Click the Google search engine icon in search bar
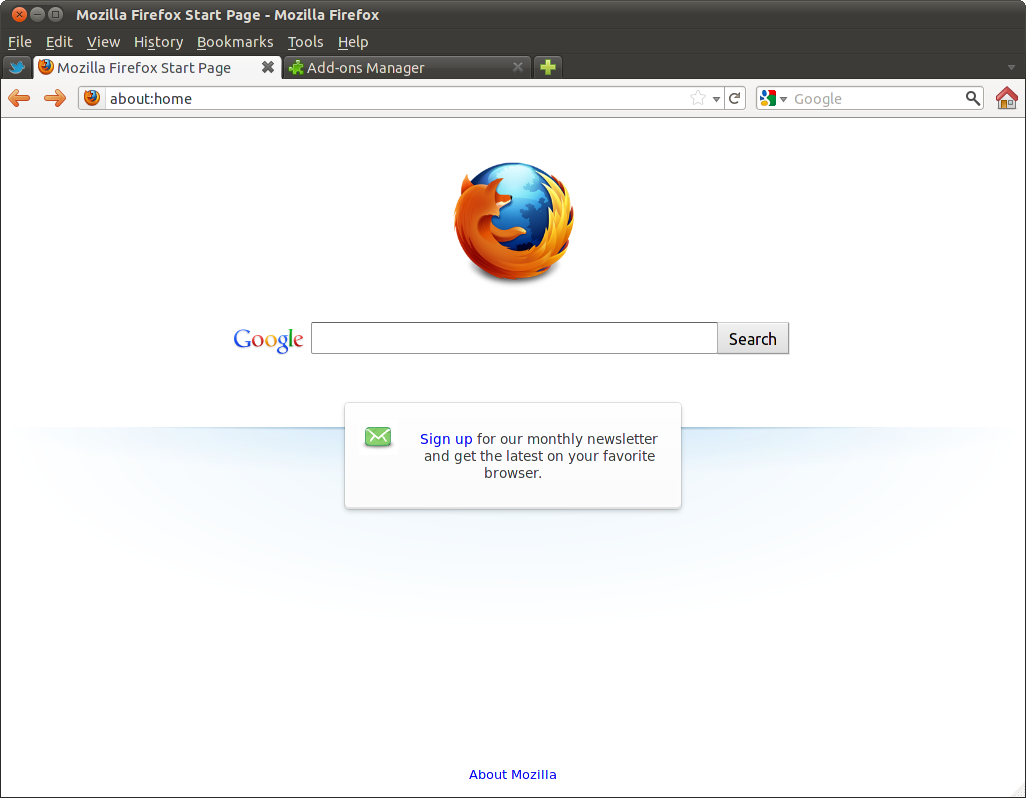Image resolution: width=1026 pixels, height=798 pixels. (768, 98)
